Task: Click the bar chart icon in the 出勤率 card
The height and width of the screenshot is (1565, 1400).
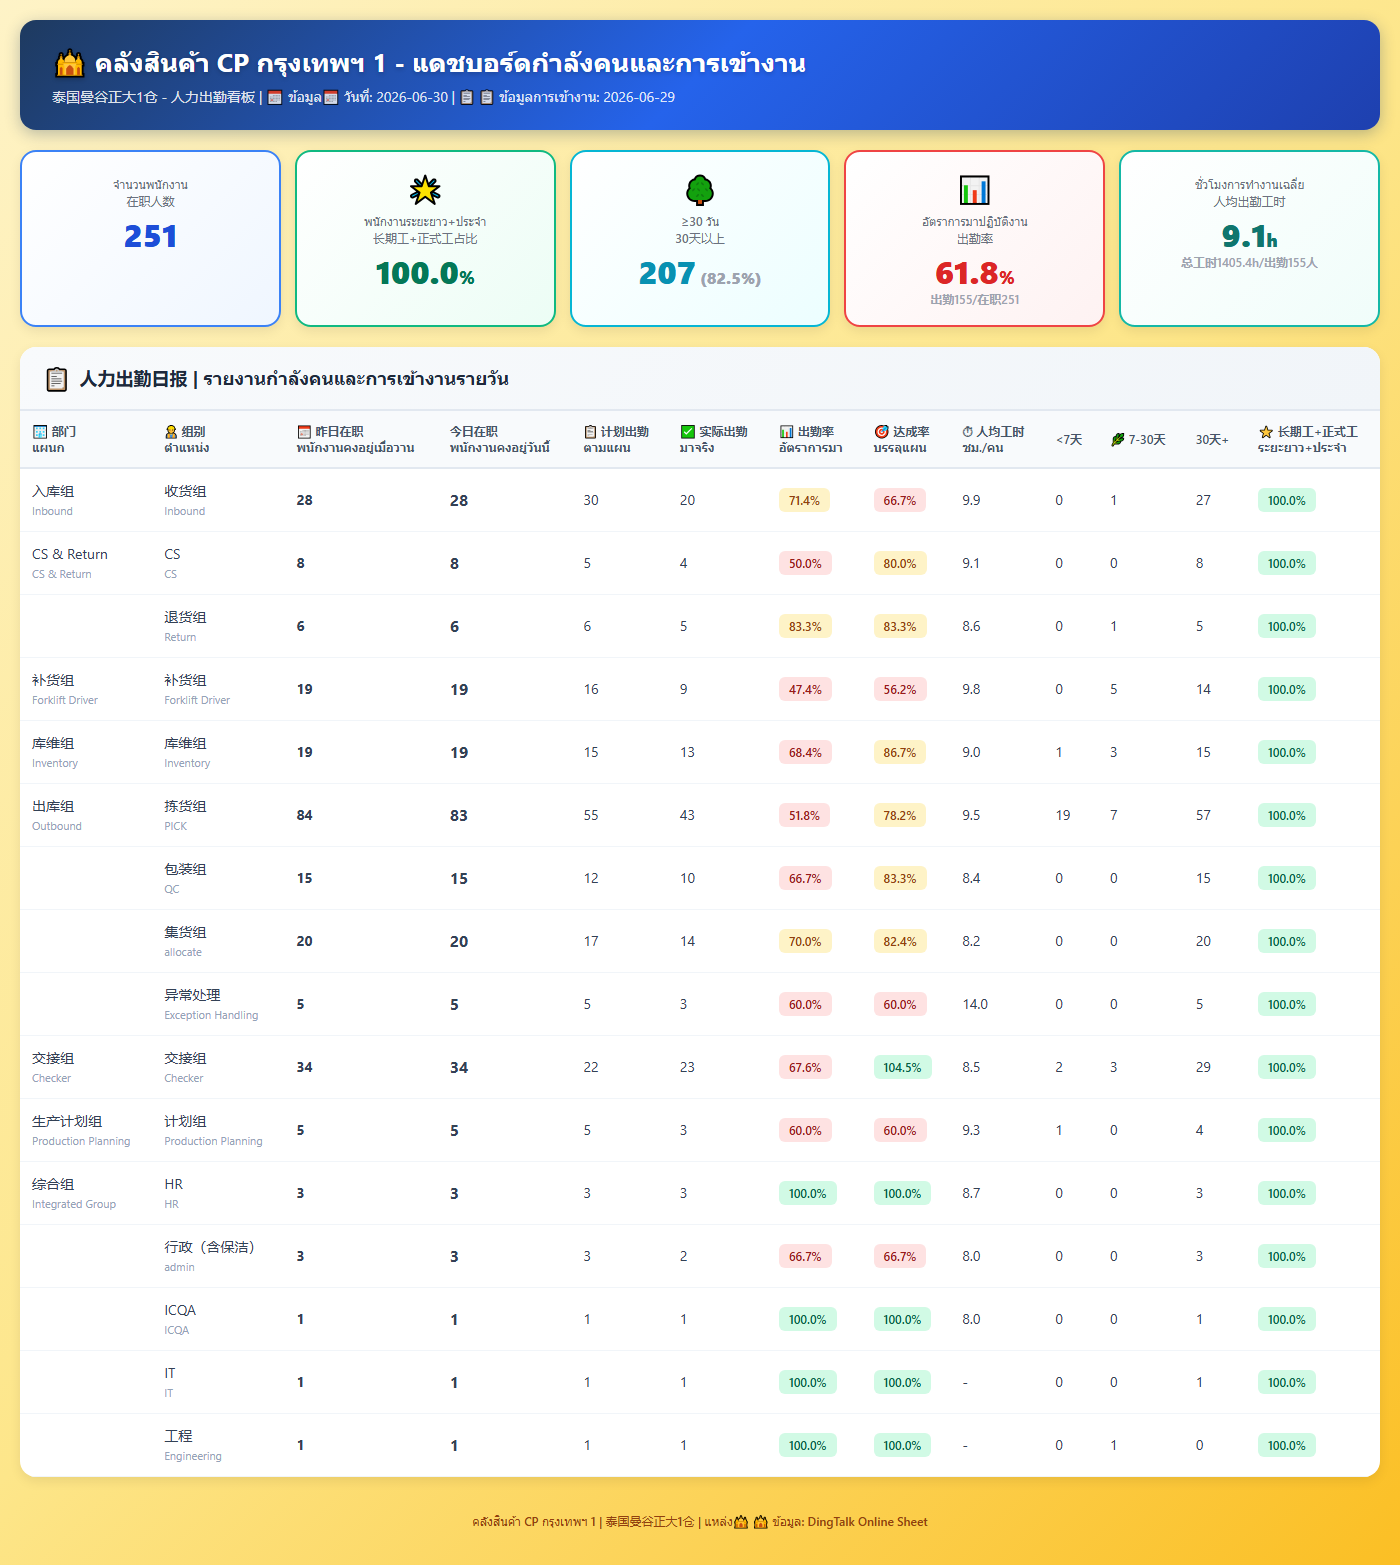Action: (974, 190)
